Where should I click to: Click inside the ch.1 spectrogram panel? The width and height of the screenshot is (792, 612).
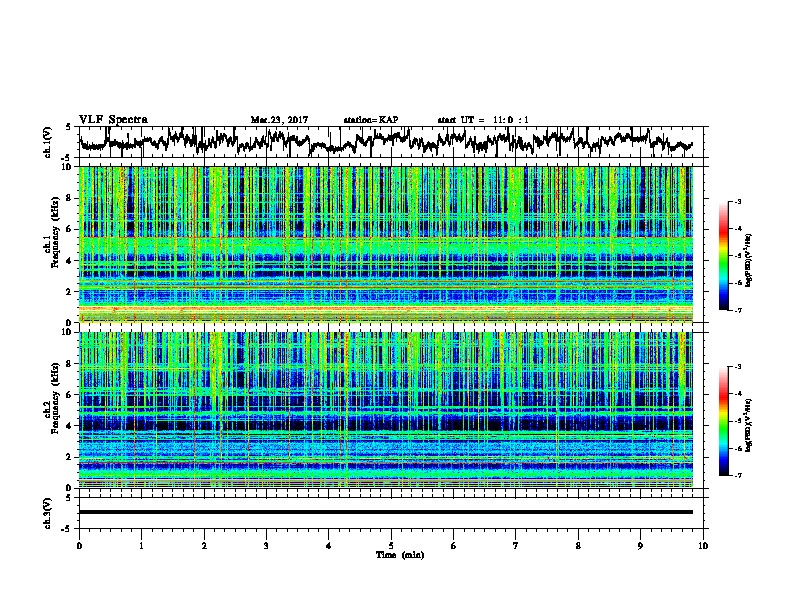[386, 244]
